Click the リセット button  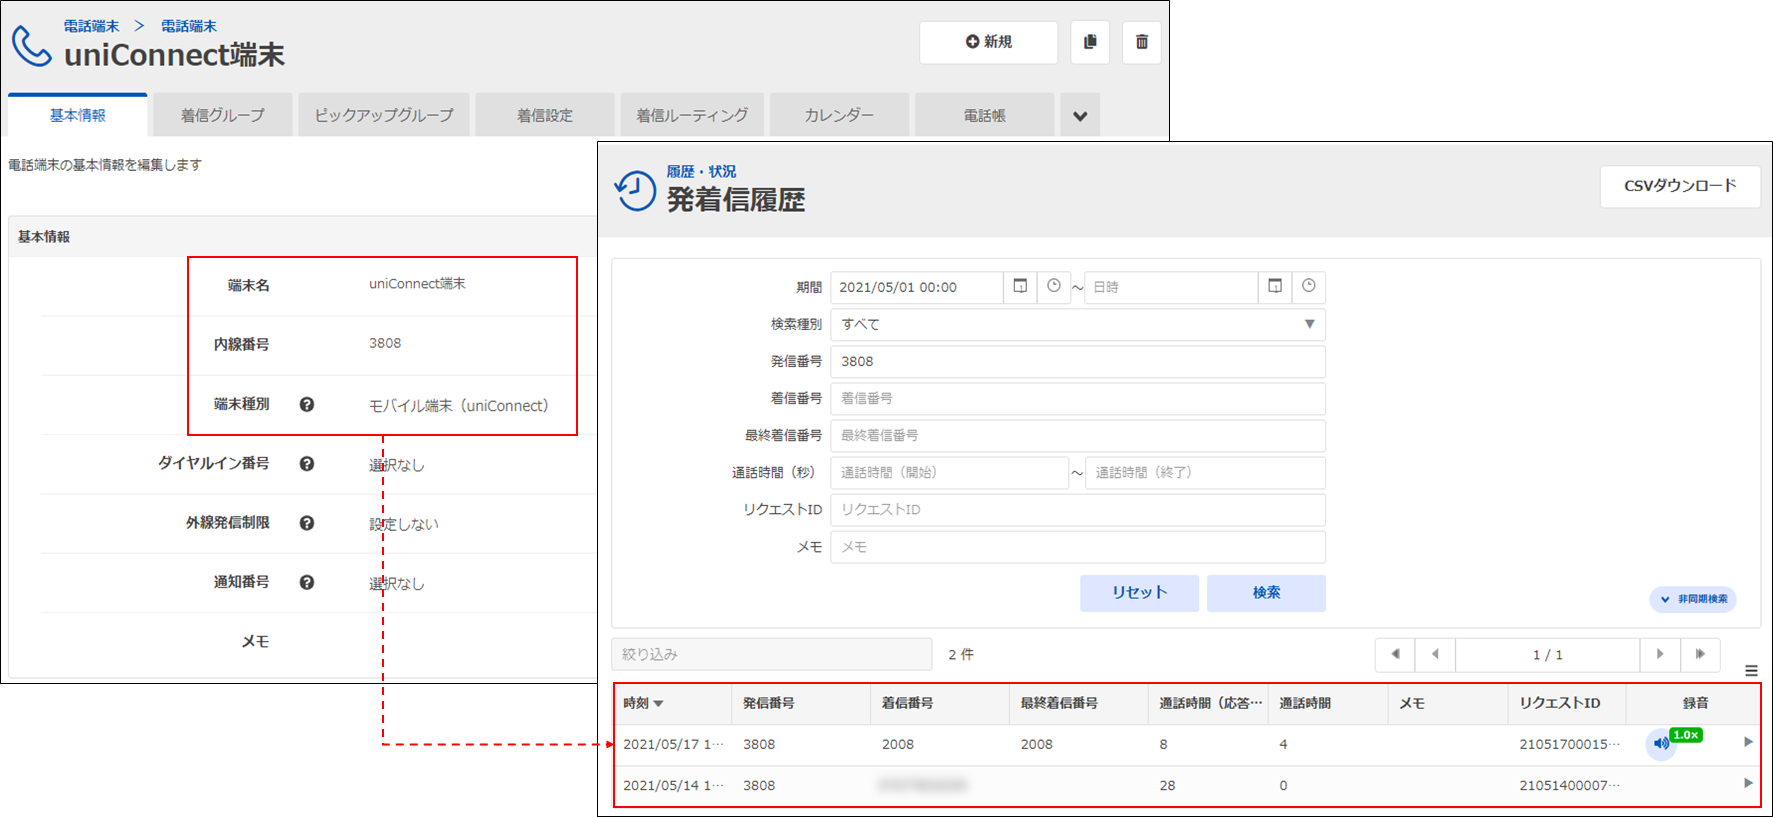click(1139, 593)
